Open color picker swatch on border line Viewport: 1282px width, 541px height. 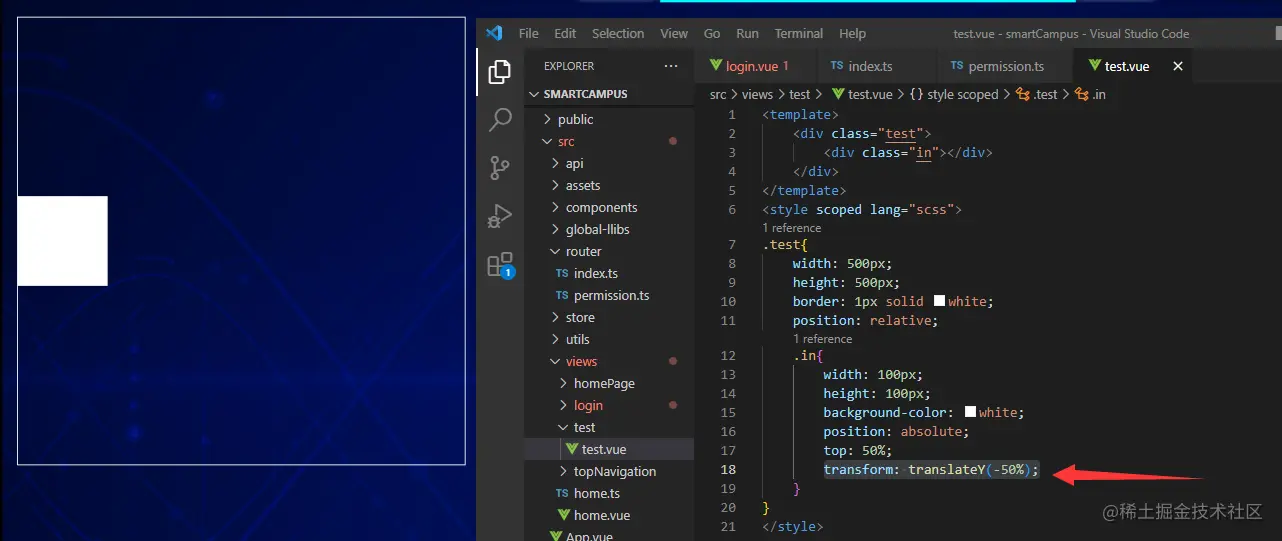coord(939,301)
